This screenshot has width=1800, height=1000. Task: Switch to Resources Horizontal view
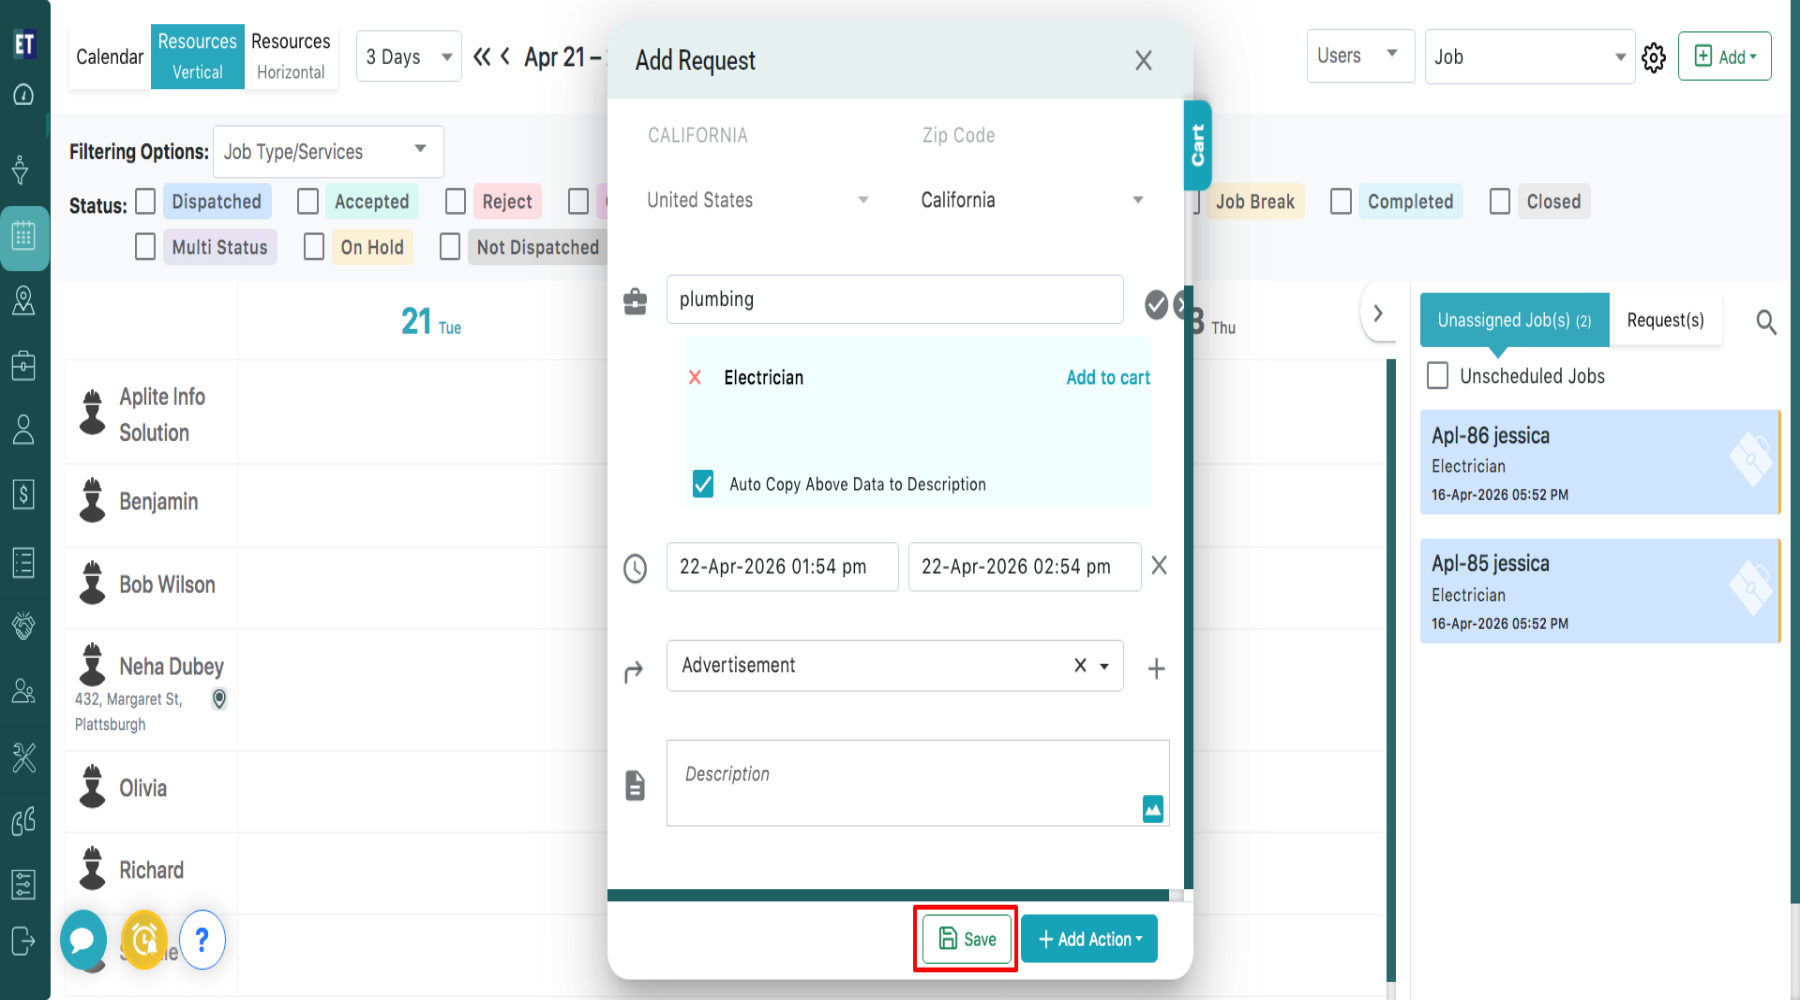click(290, 57)
